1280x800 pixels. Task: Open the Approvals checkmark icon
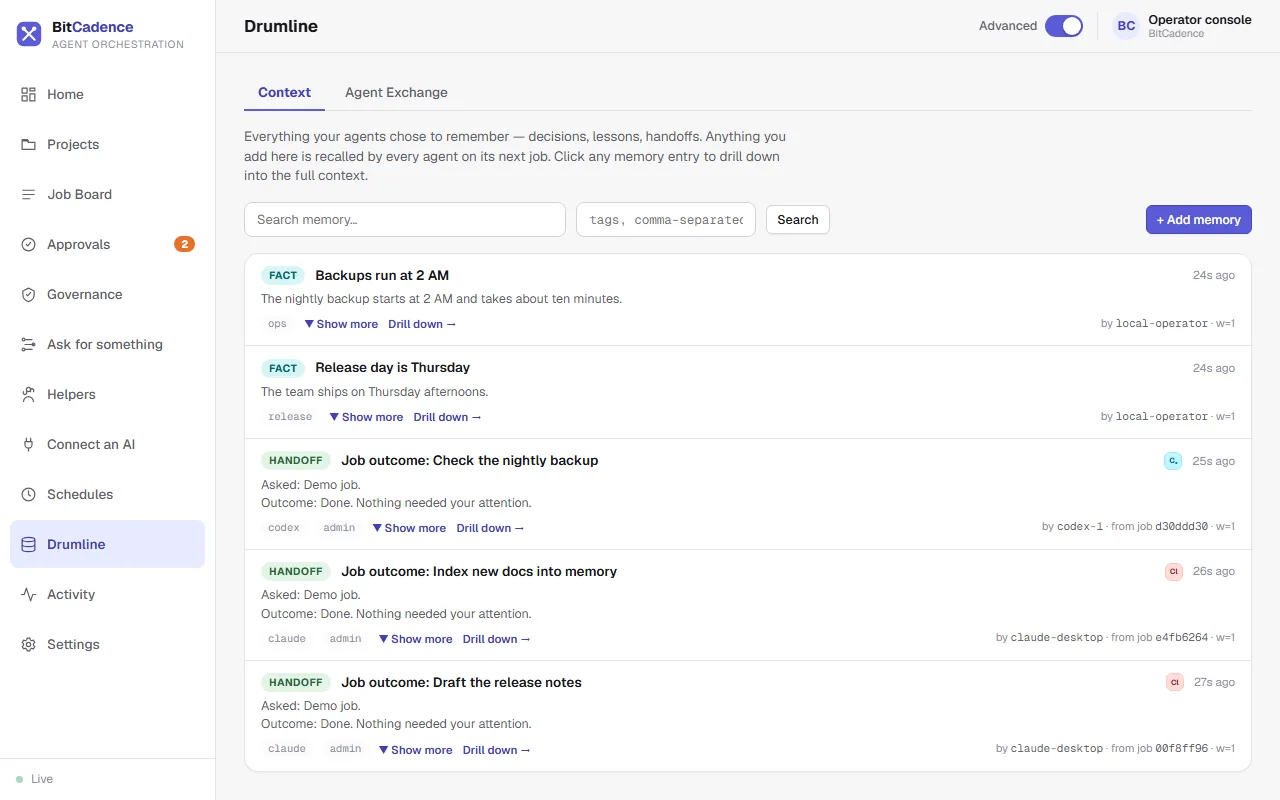[x=28, y=244]
